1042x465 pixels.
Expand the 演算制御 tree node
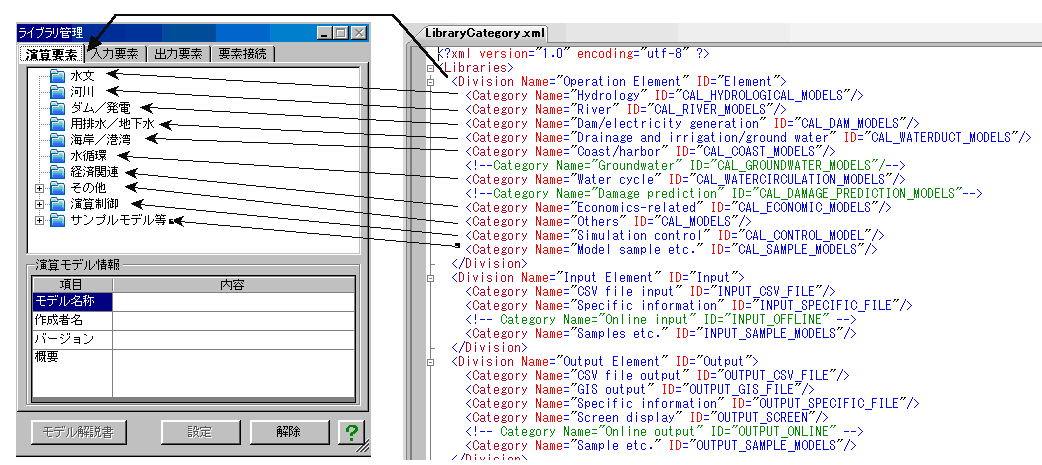tap(40, 204)
